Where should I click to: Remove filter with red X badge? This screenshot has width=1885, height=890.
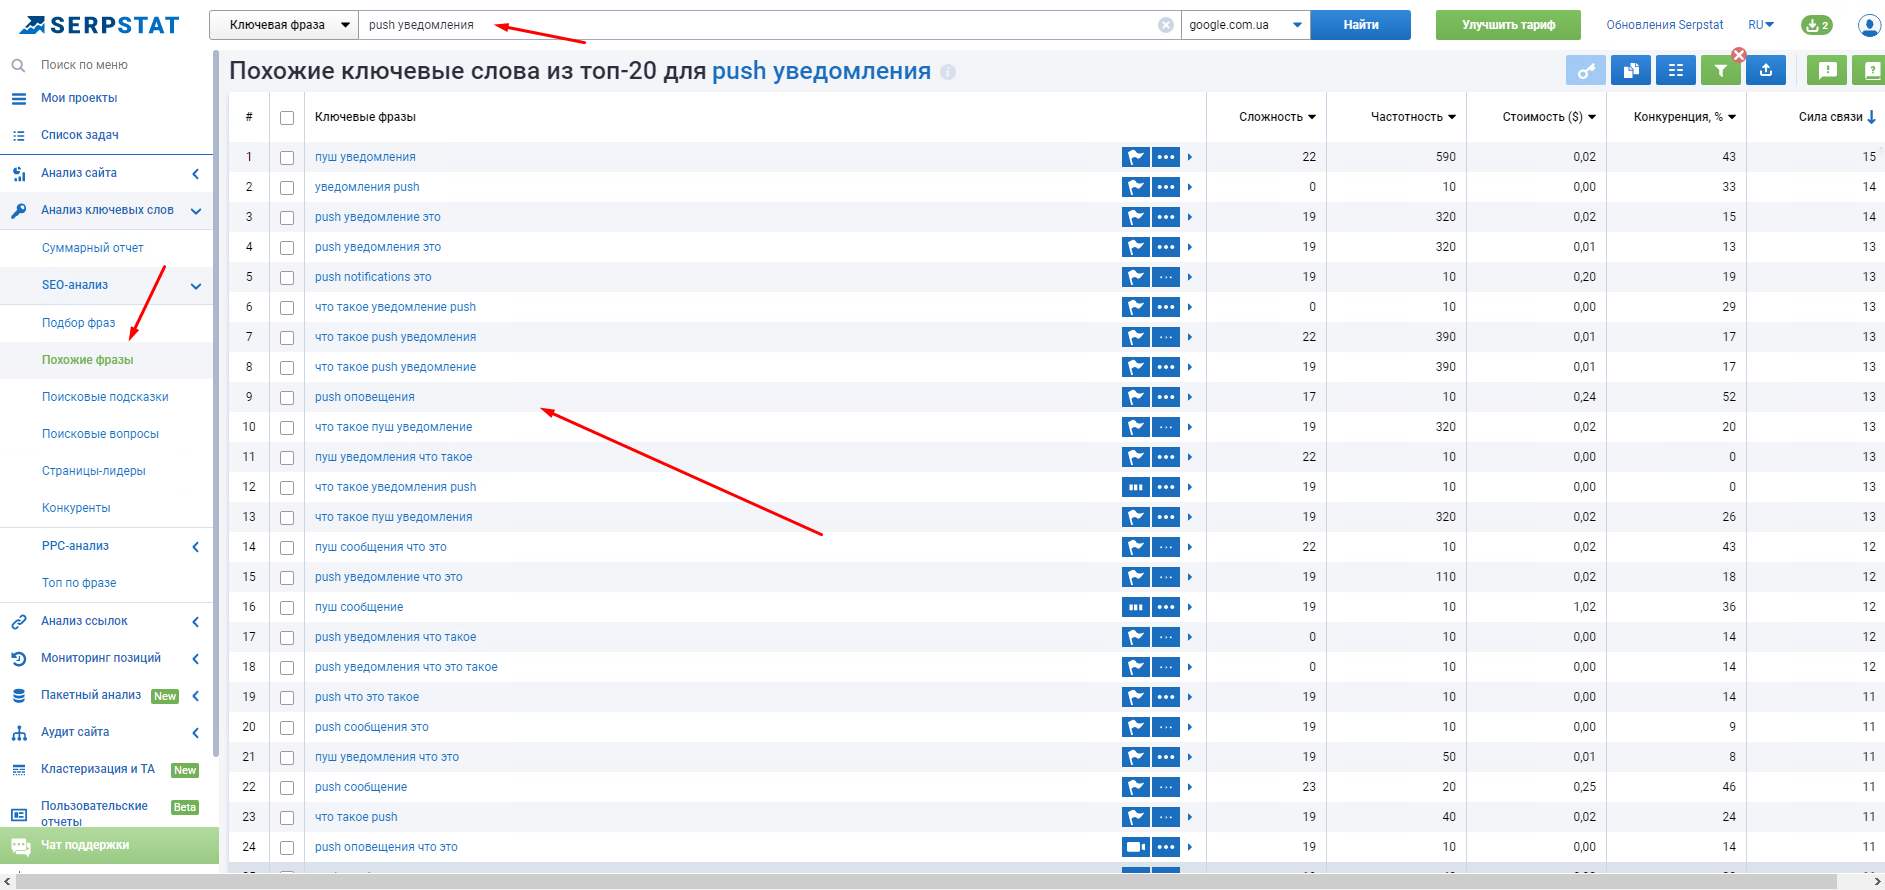point(1739,55)
